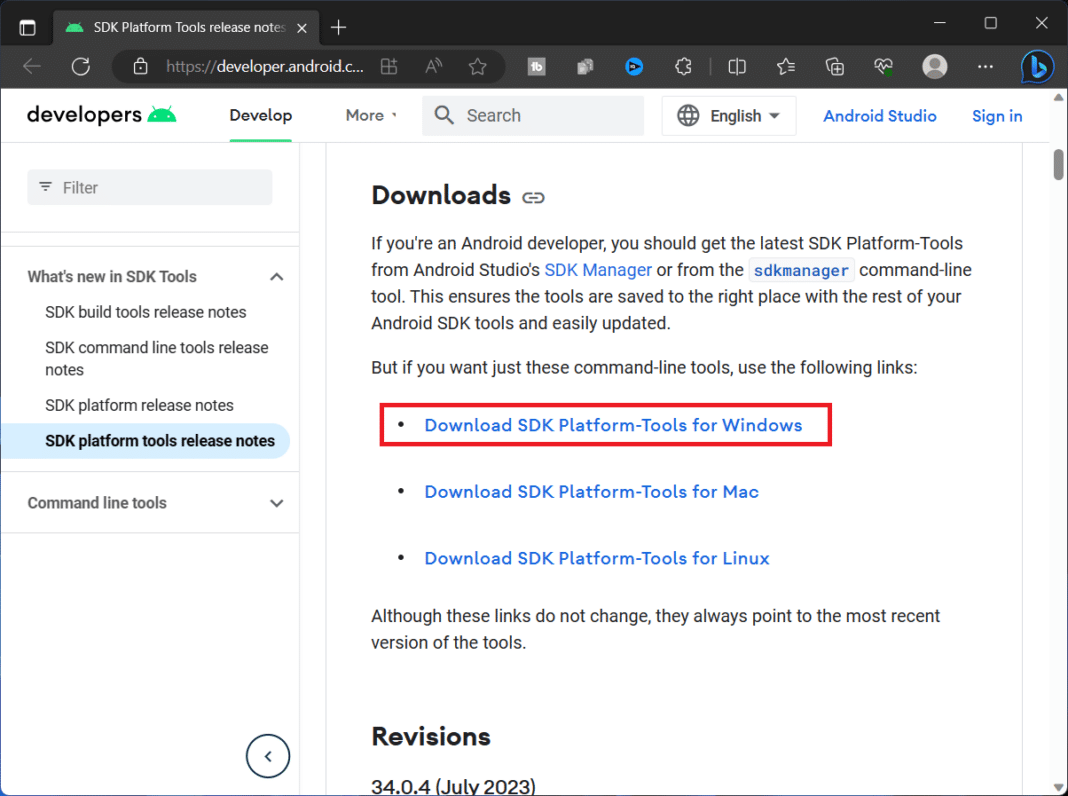
Task: Open the More menu in the header
Action: [x=370, y=115]
